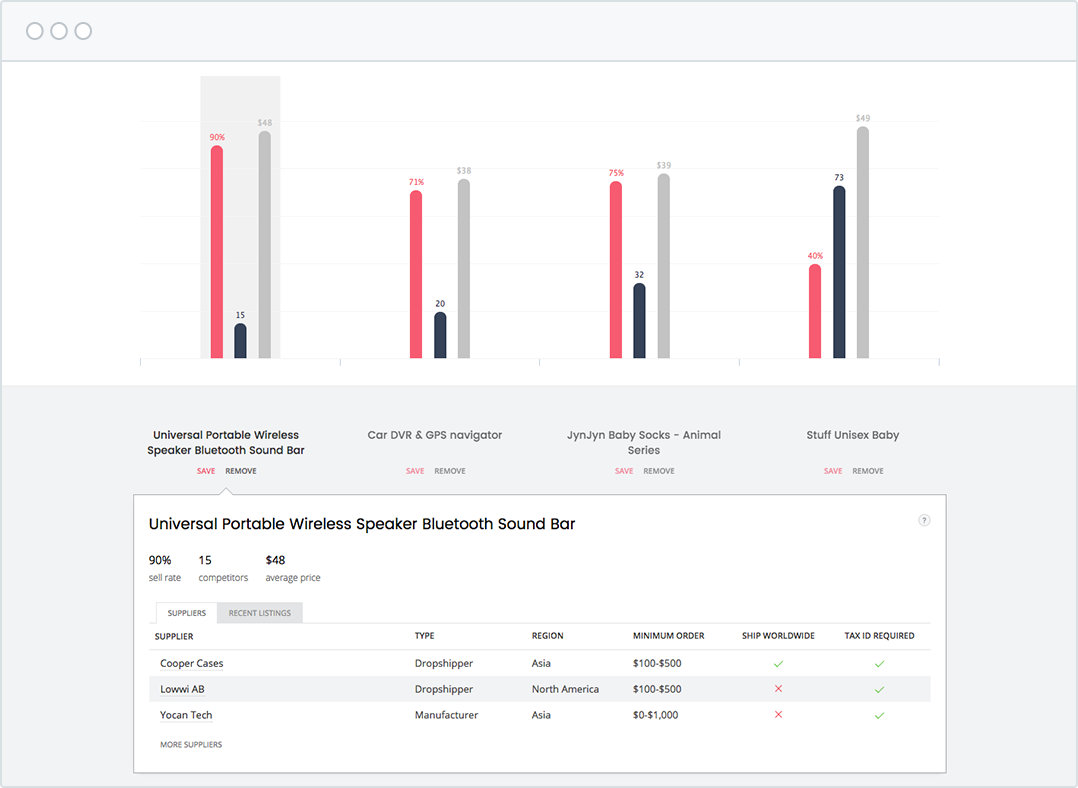Click Cooper Cases ship worldwide checkmark

[778, 664]
